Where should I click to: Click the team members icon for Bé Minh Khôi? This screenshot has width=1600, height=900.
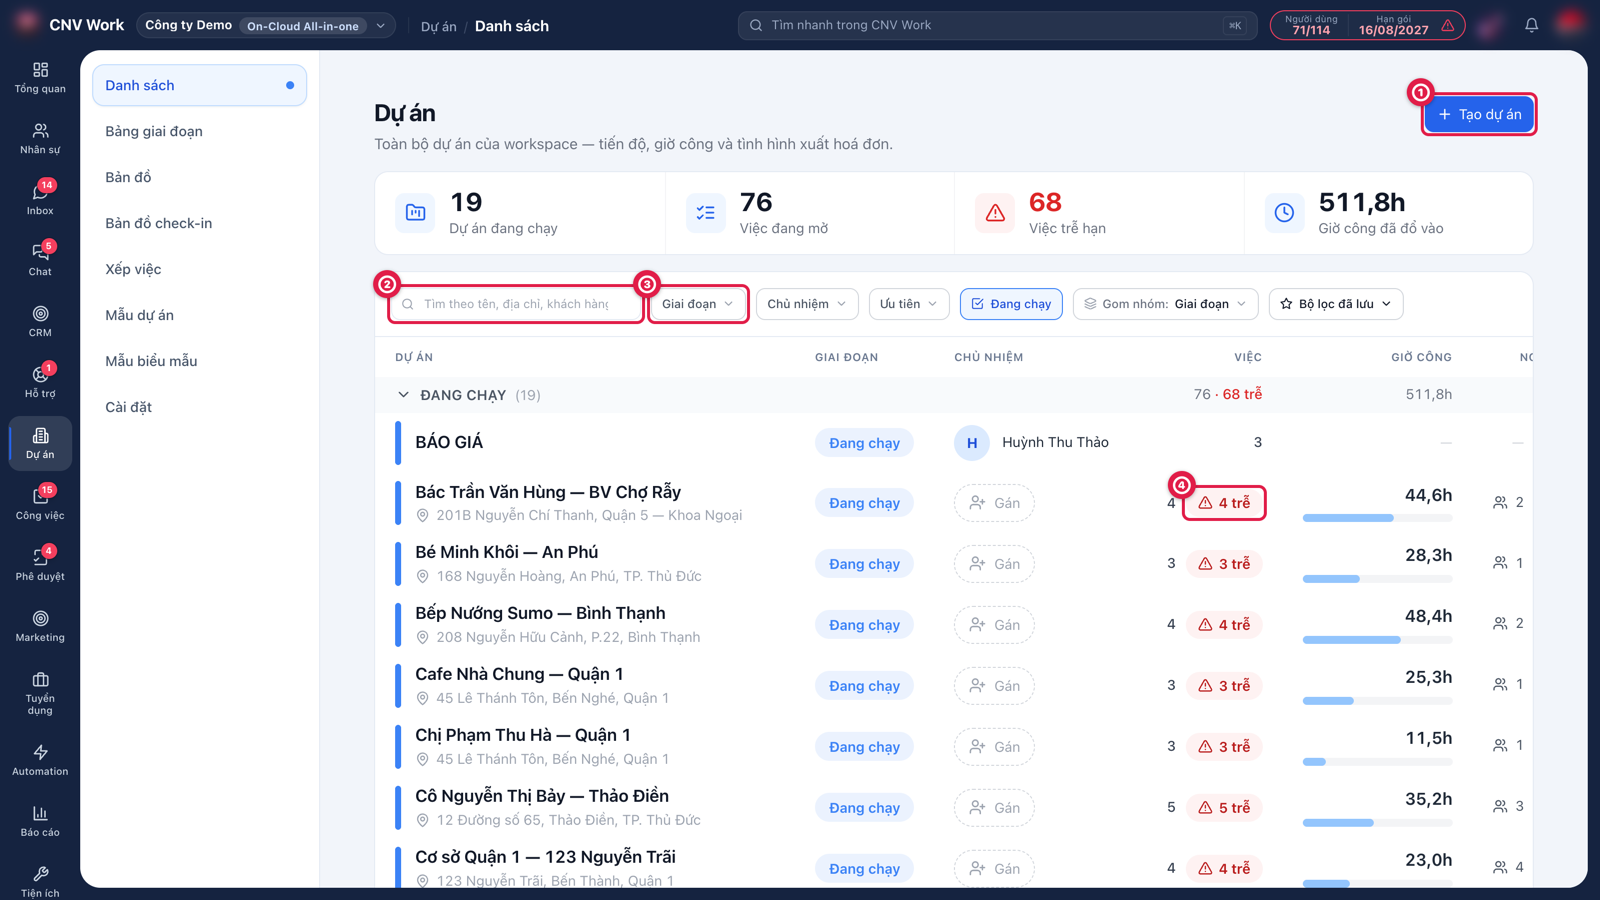[1500, 563]
